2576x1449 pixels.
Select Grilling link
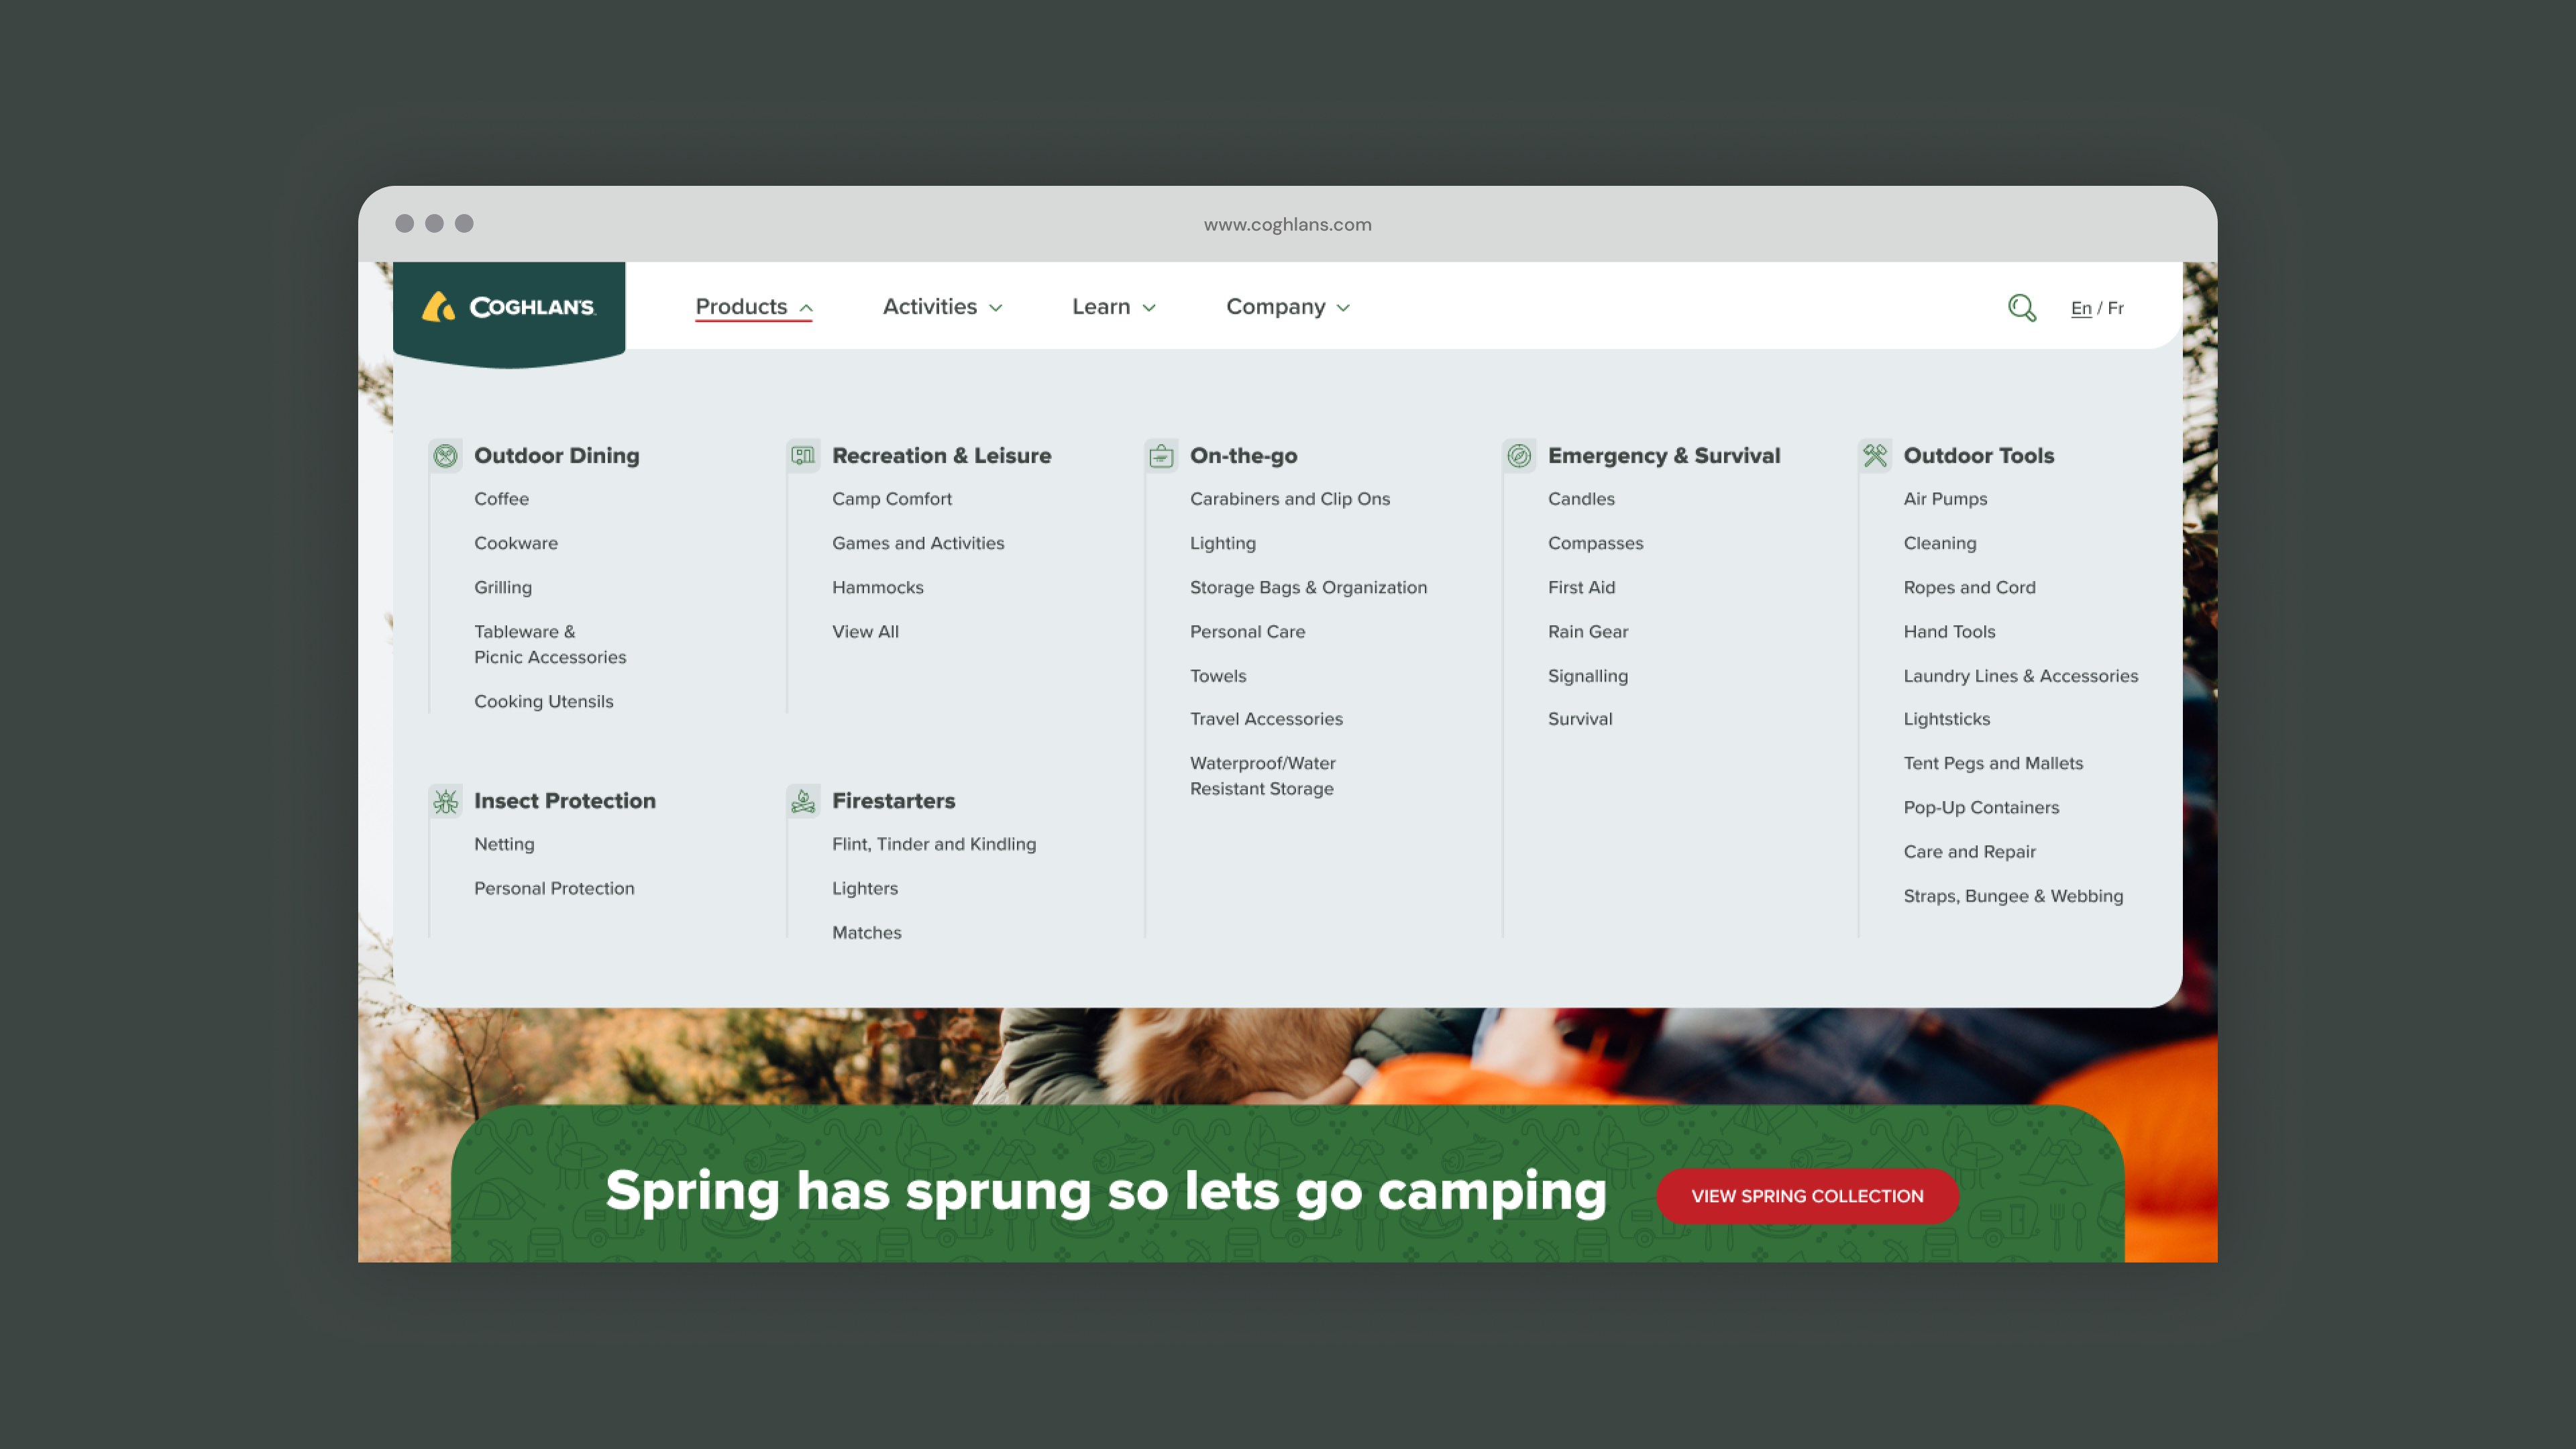click(x=503, y=587)
